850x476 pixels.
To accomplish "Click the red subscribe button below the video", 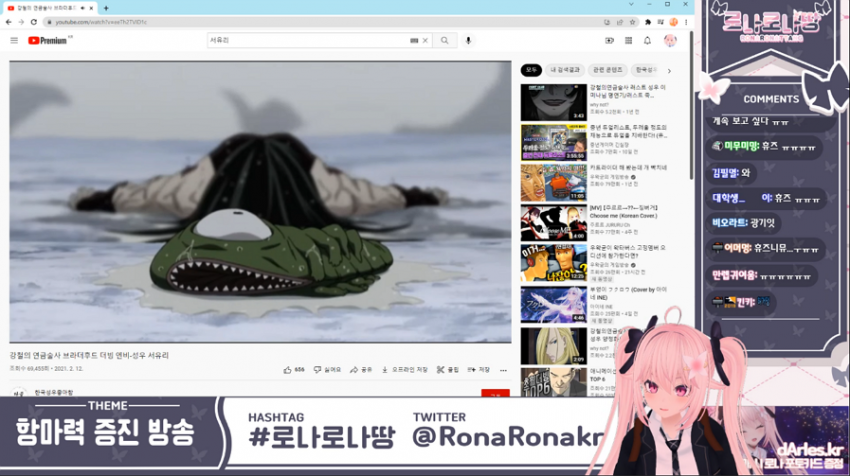I will [x=495, y=393].
